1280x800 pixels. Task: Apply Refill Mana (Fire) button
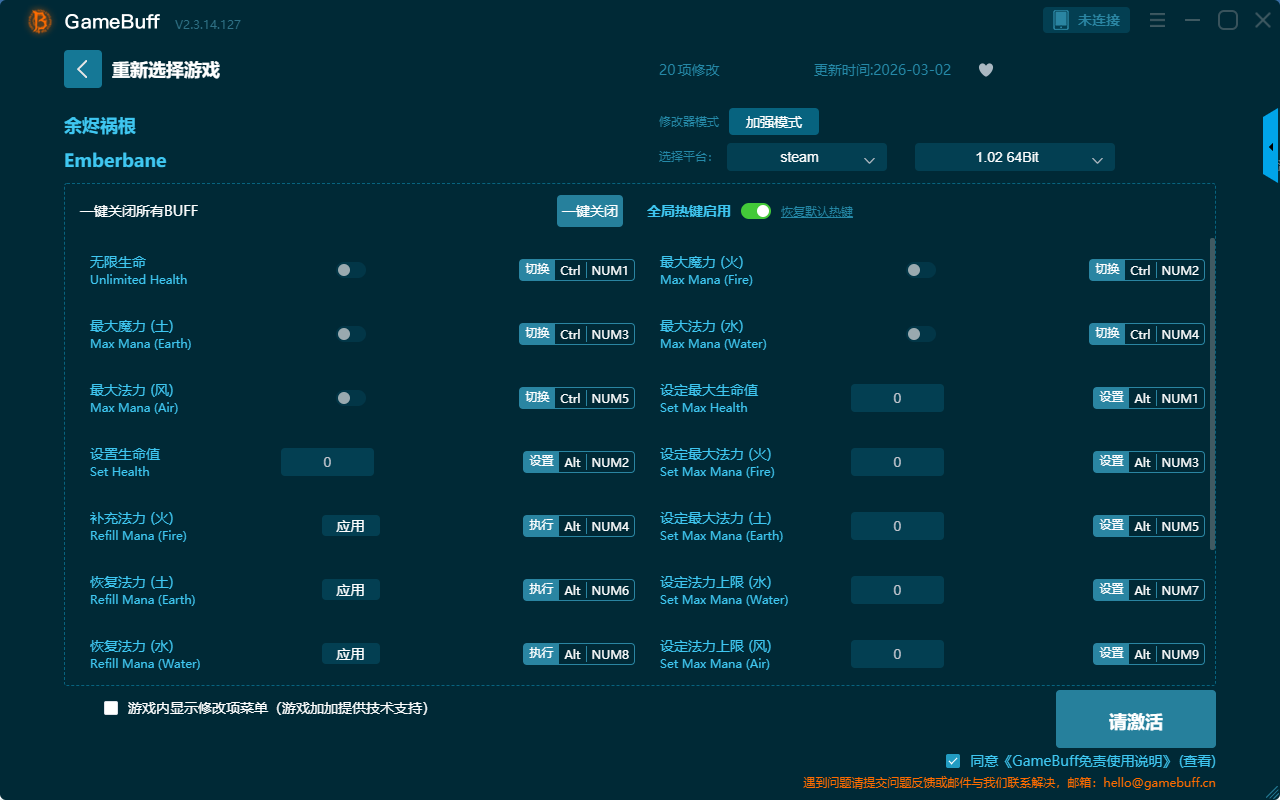tap(350, 526)
